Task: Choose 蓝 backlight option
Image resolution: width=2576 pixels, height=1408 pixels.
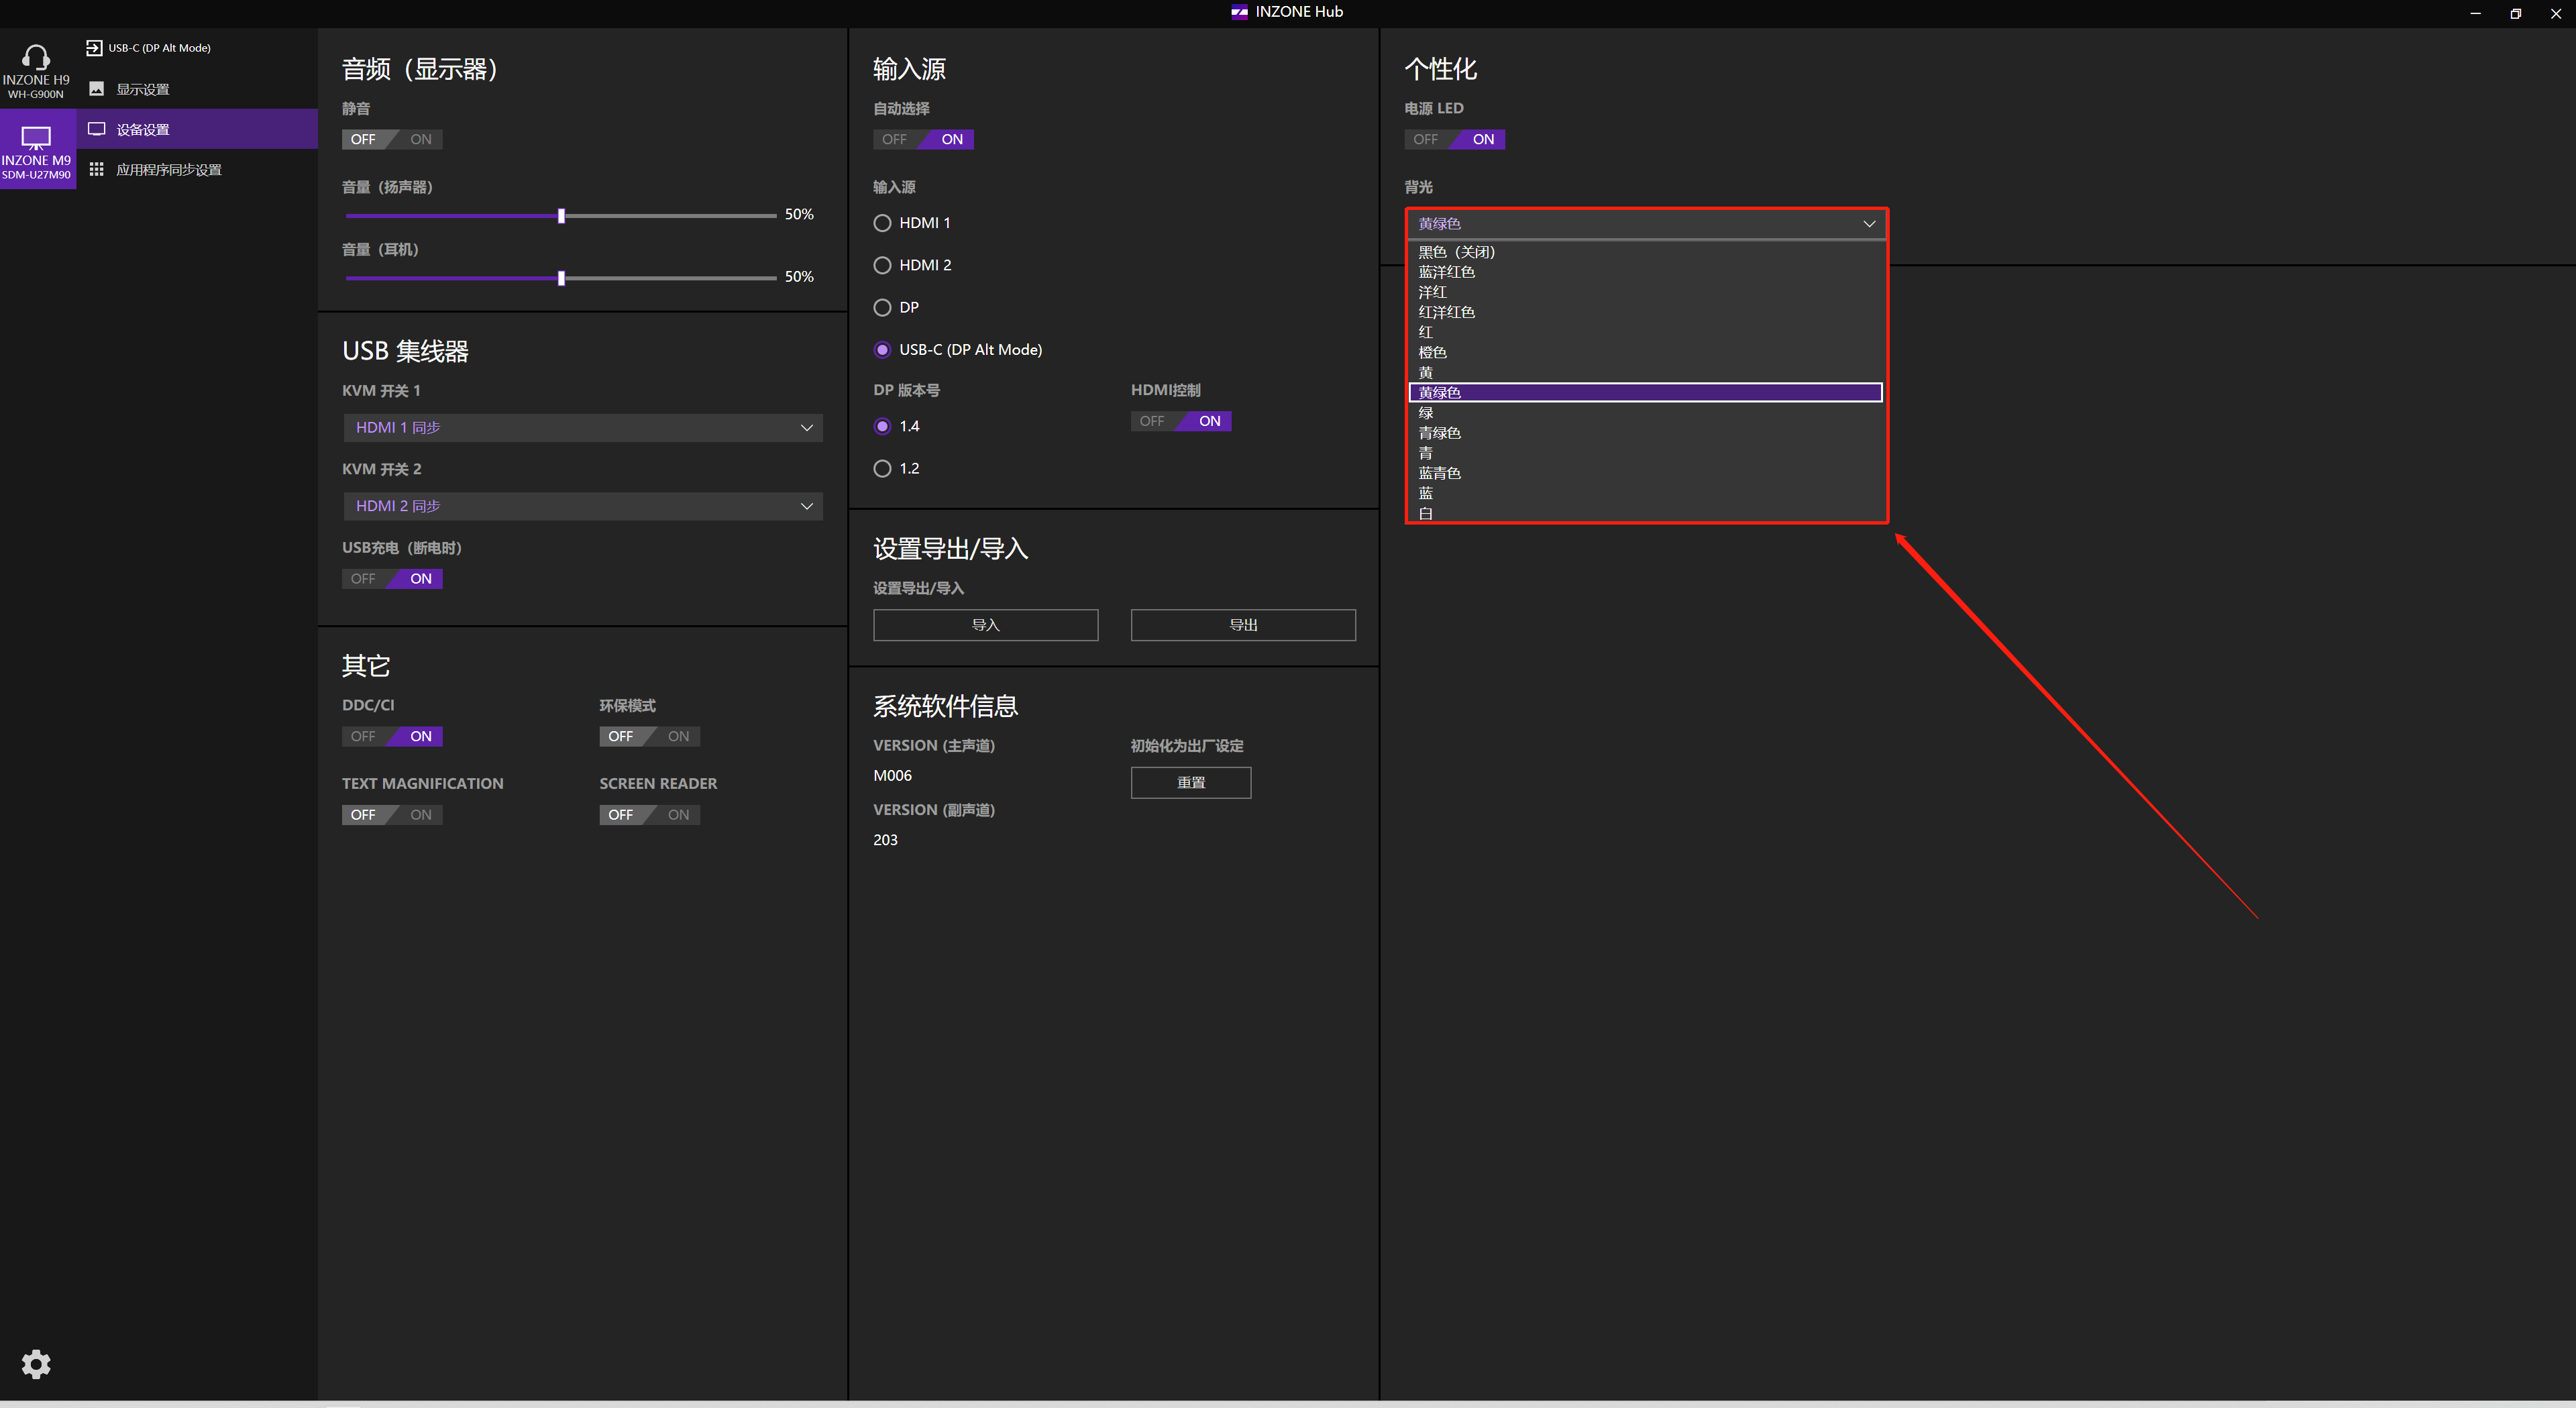Action: tap(1646, 493)
